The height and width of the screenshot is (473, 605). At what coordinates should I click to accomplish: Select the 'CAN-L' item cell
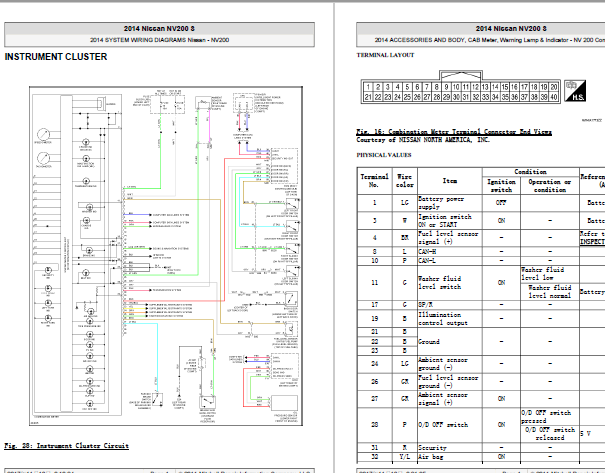click(x=450, y=261)
